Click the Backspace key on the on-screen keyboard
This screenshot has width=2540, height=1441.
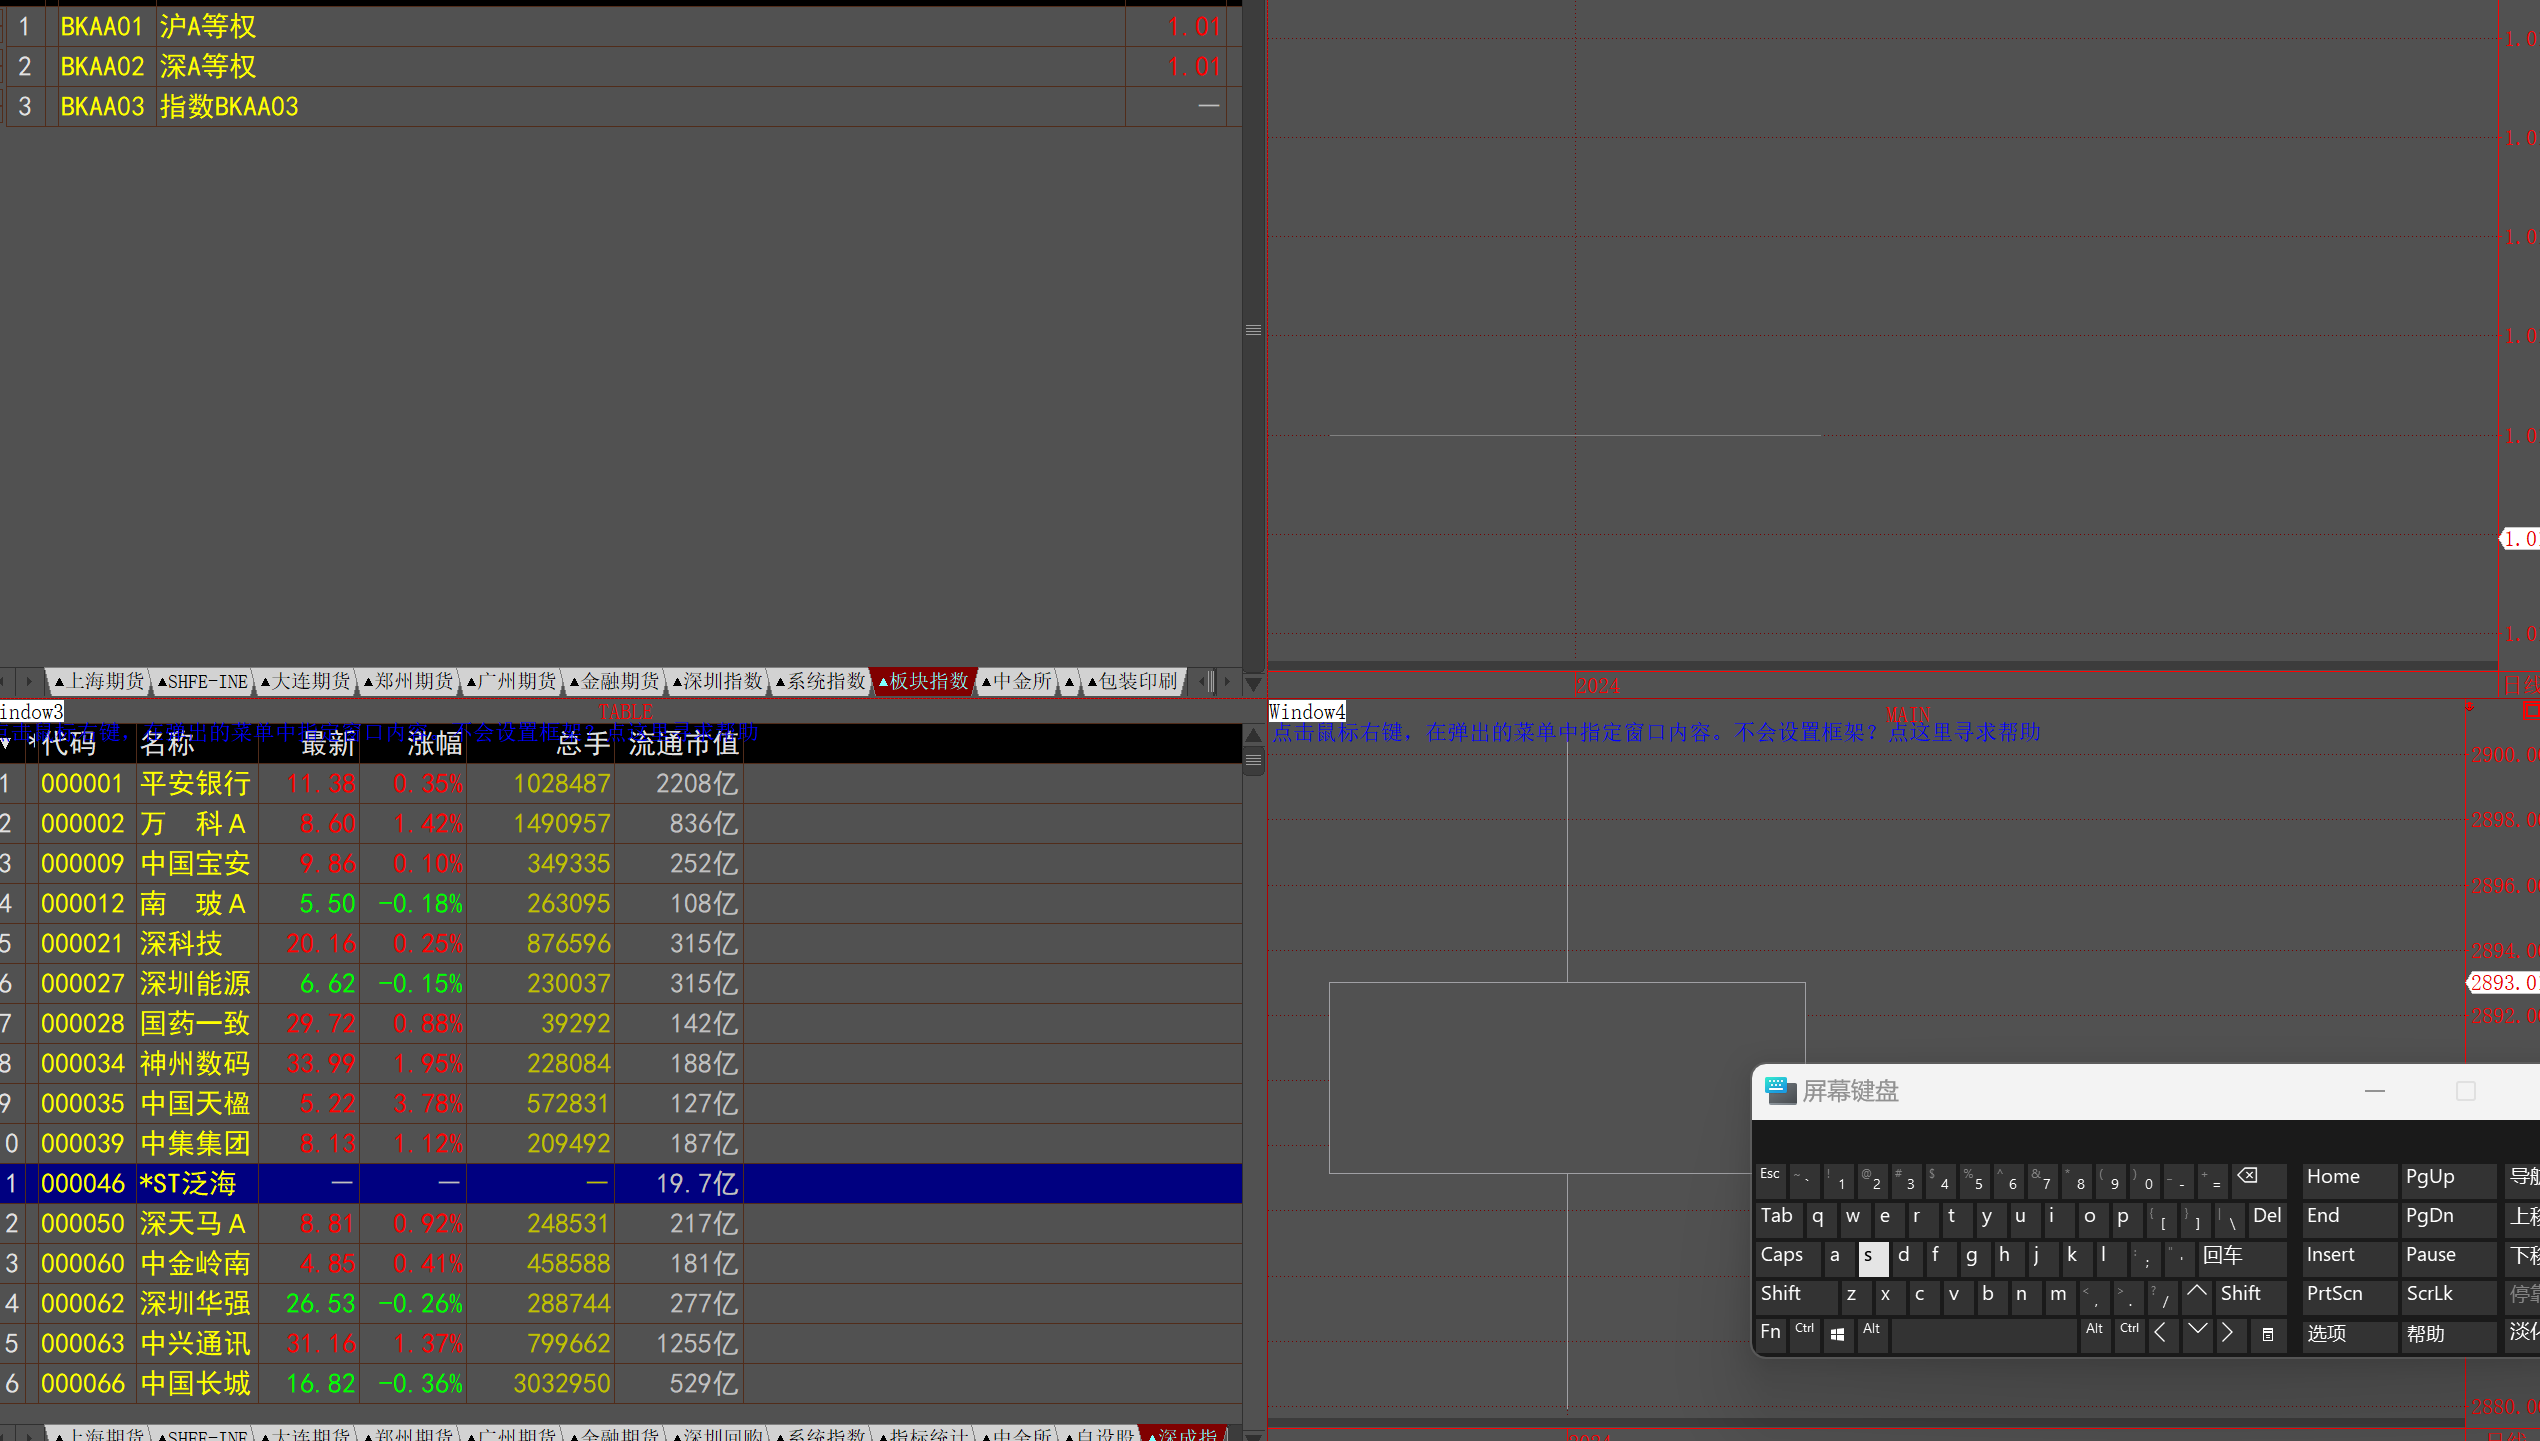tap(2259, 1180)
